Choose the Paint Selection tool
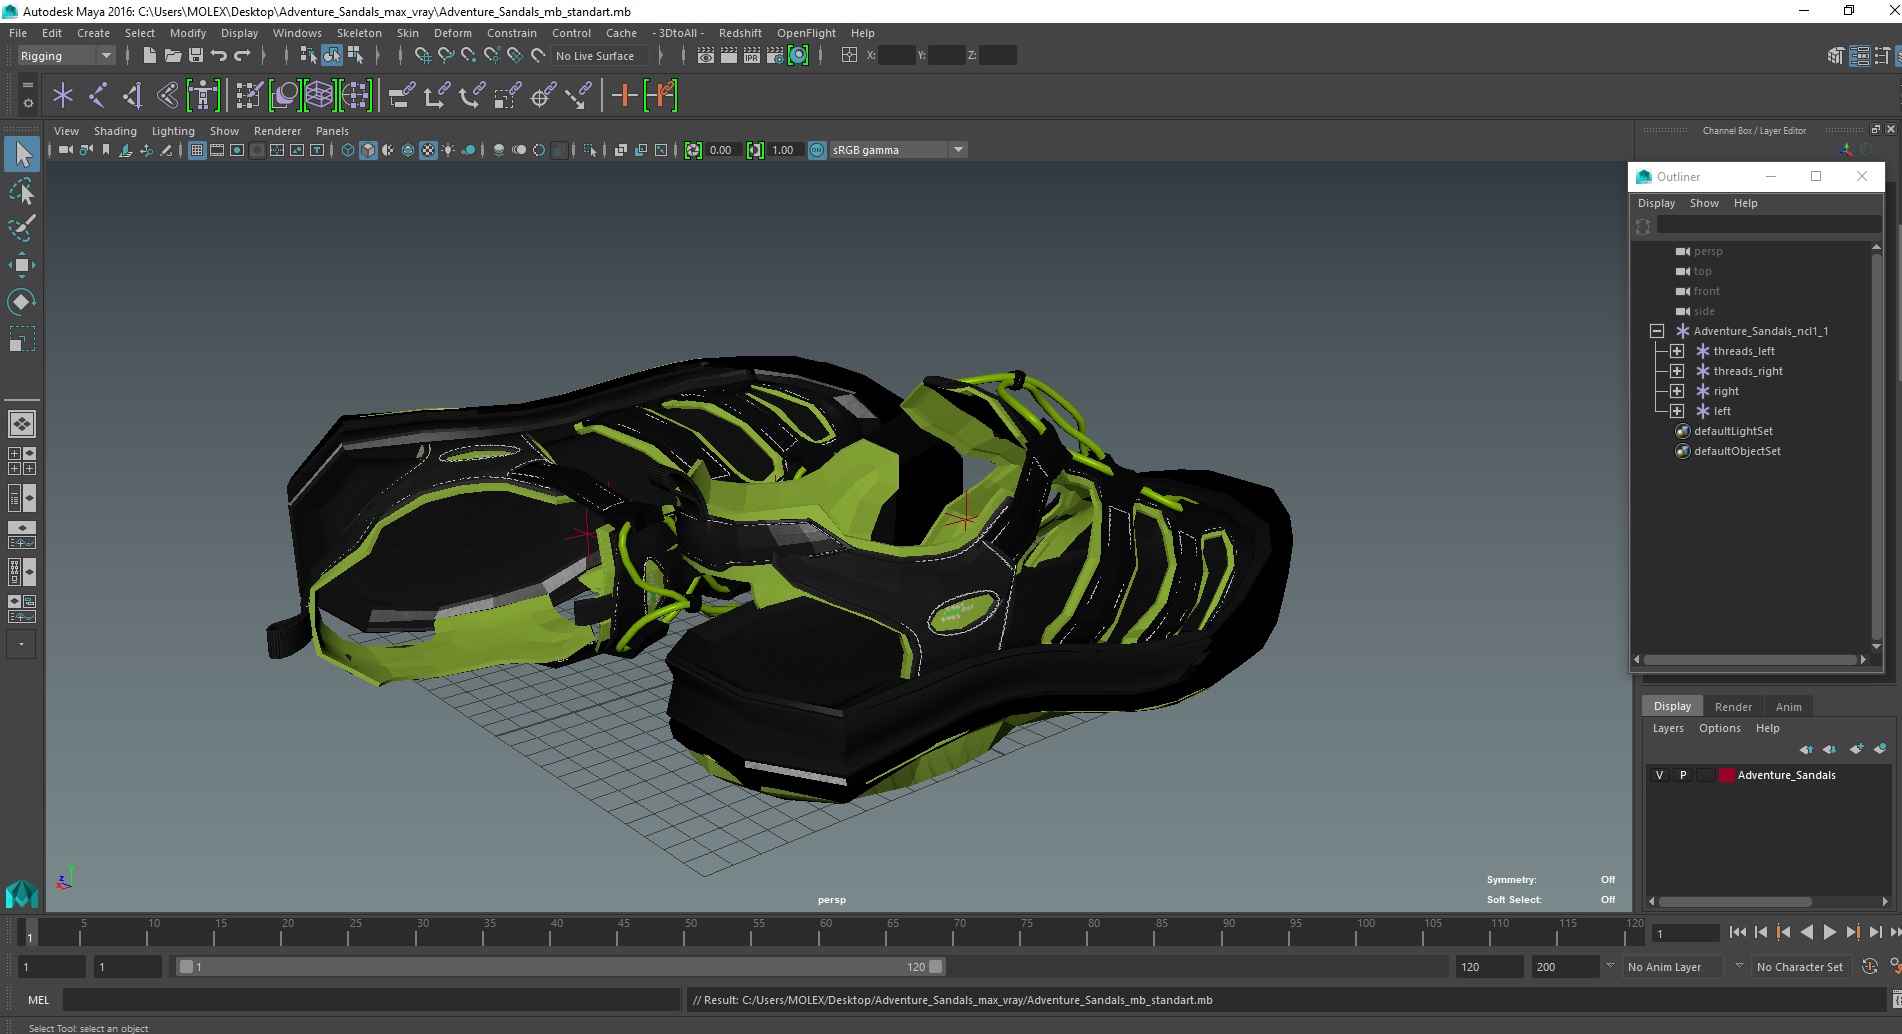Image resolution: width=1902 pixels, height=1034 pixels. [22, 227]
